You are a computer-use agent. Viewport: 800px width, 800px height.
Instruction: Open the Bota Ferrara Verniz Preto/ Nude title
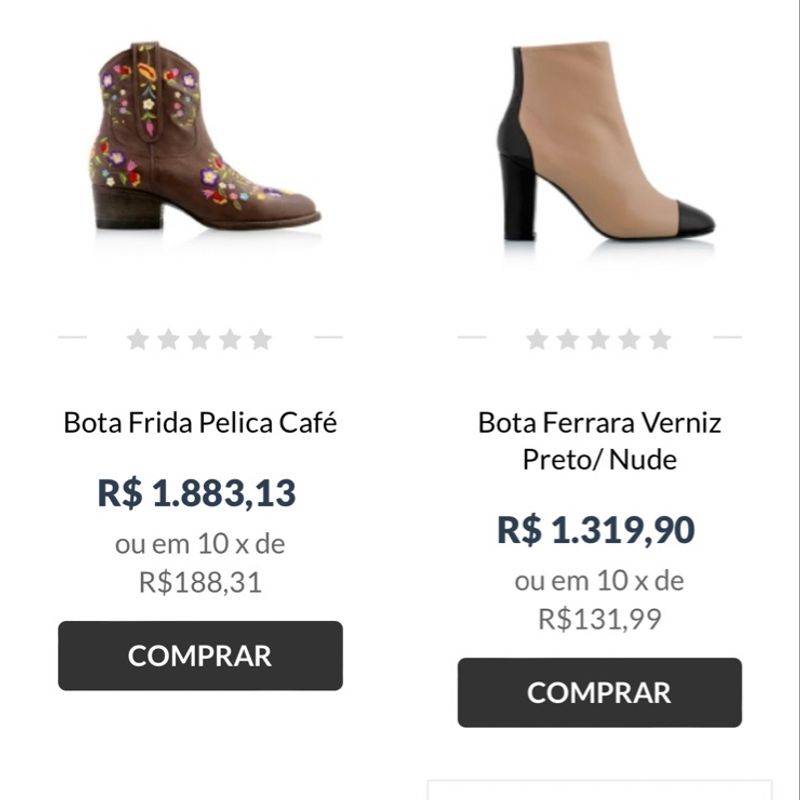pos(600,440)
